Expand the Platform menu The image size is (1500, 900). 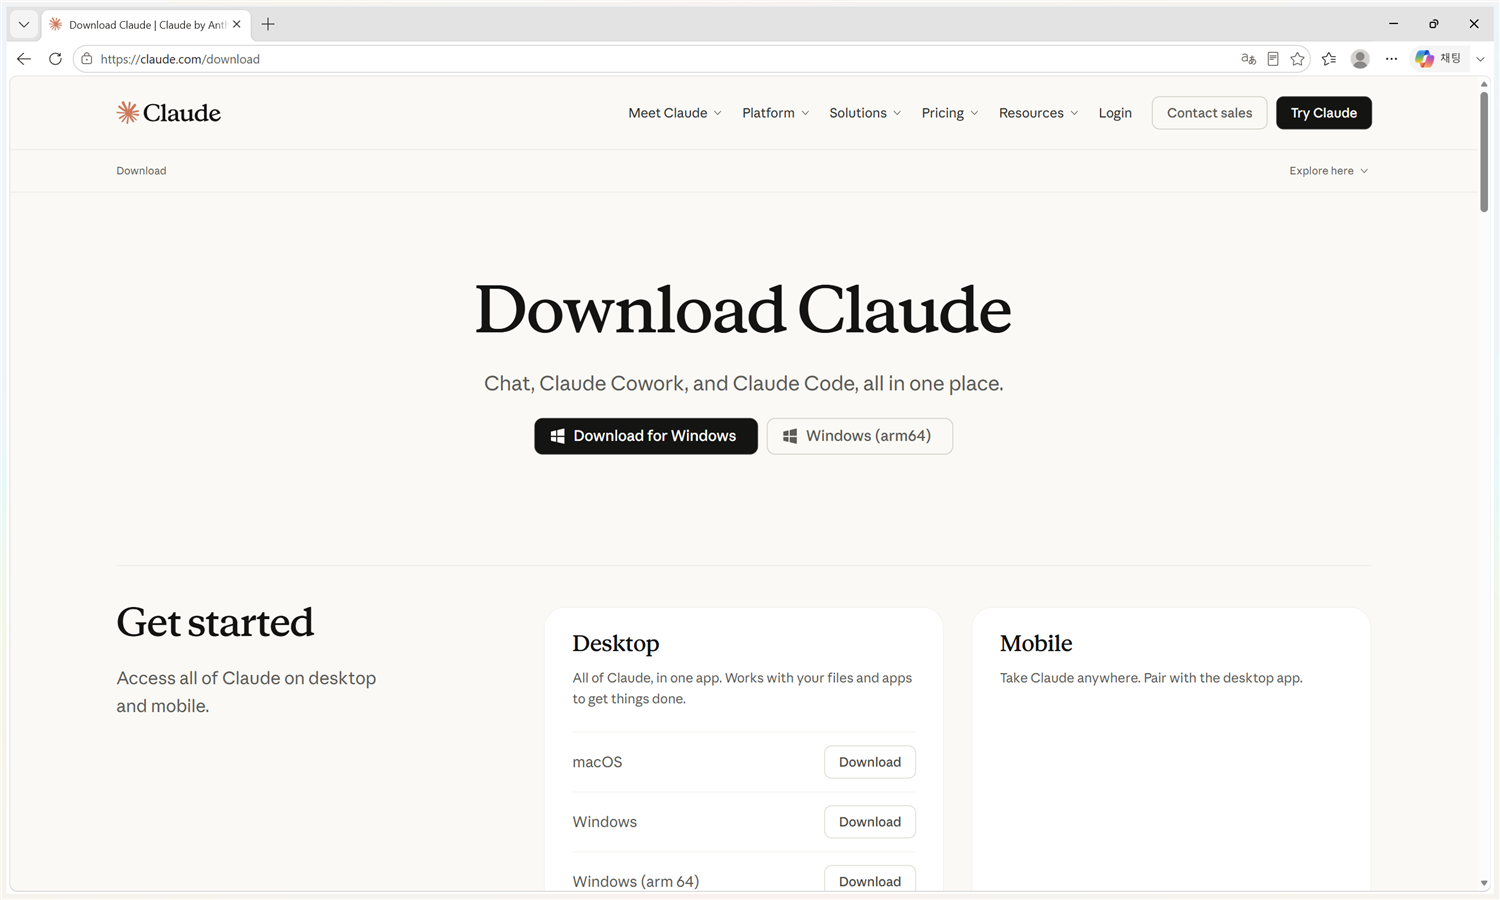tap(776, 113)
